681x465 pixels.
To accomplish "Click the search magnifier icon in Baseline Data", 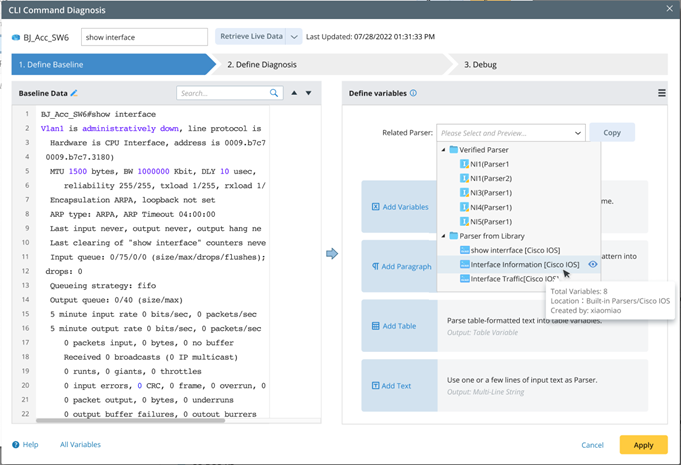I will click(x=274, y=93).
